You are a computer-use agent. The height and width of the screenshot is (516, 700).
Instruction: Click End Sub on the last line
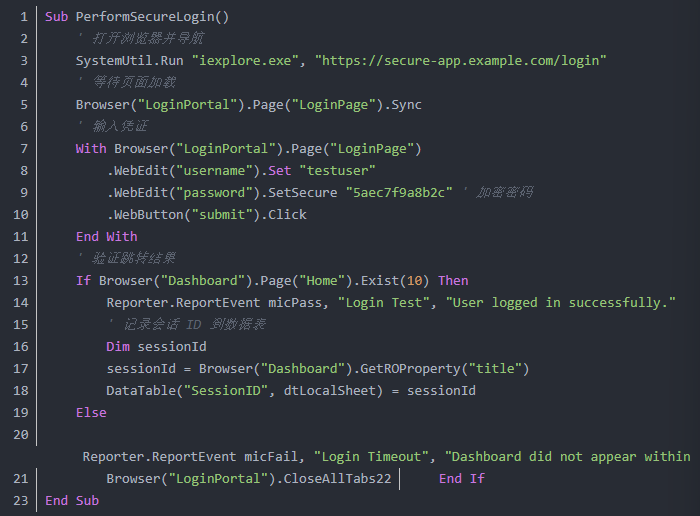(x=72, y=501)
